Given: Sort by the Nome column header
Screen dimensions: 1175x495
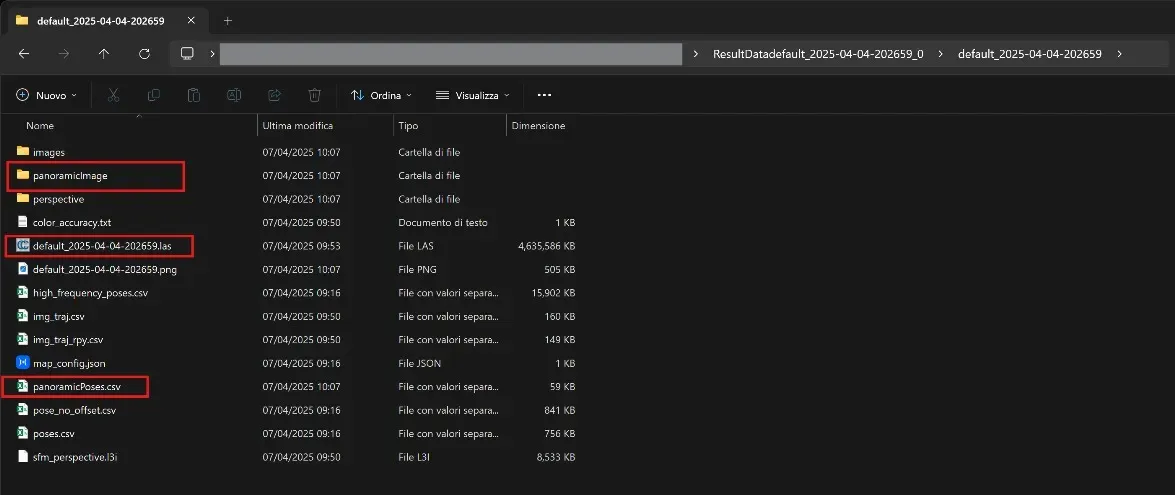Looking at the screenshot, I should [40, 126].
